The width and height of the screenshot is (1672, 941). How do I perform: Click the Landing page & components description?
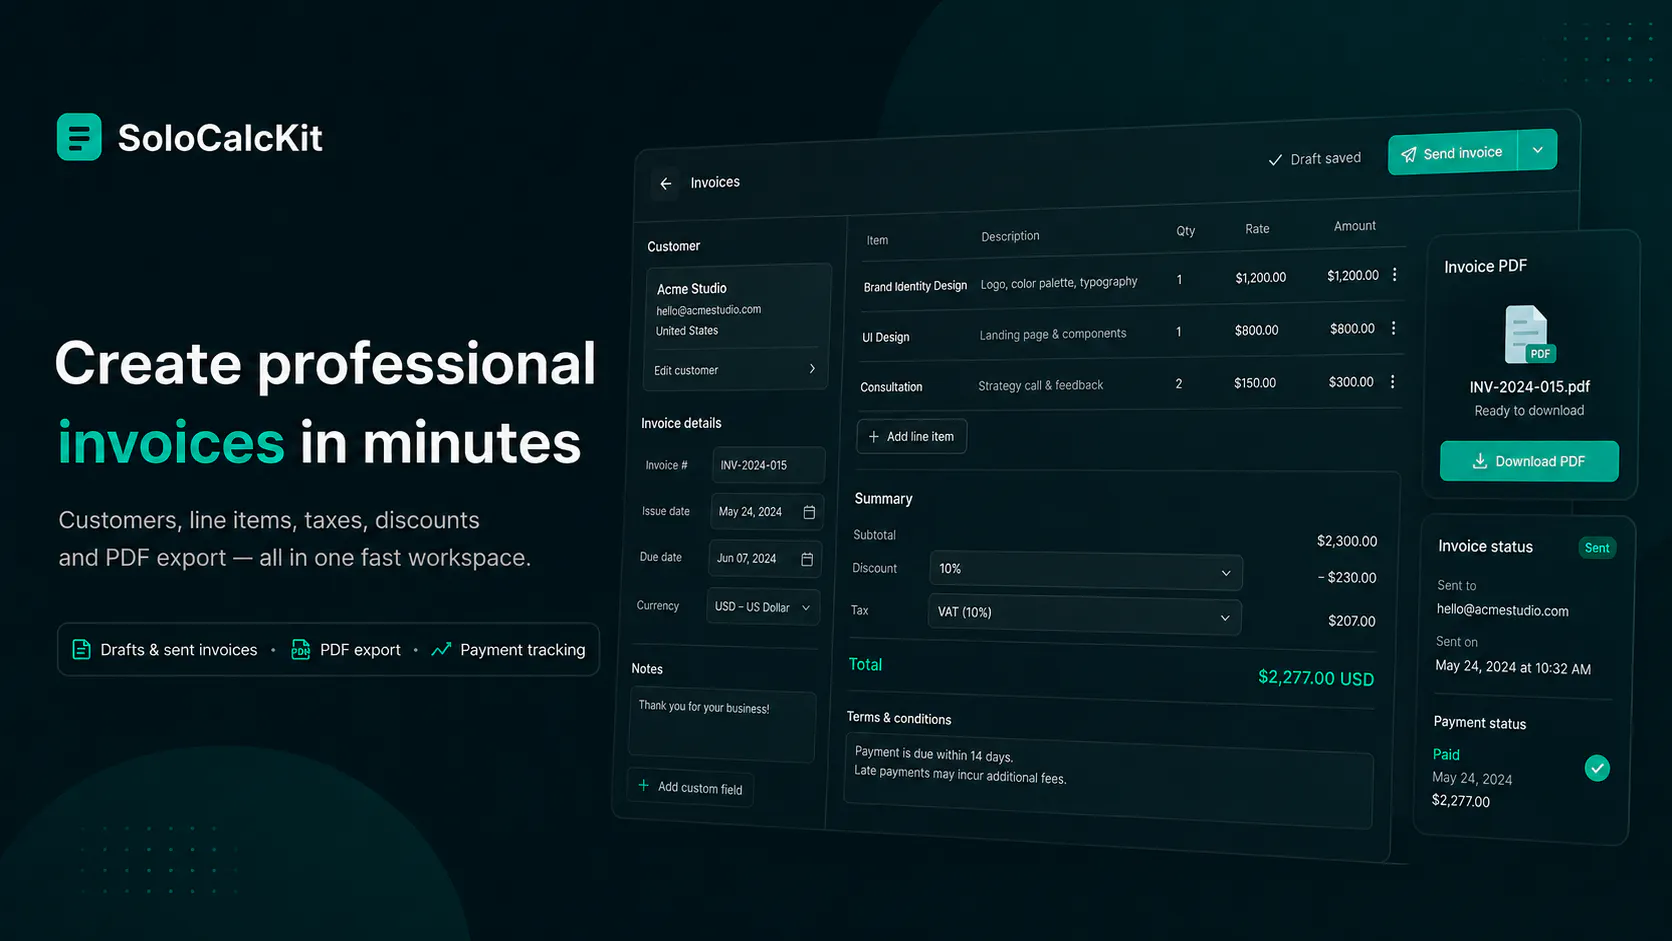1053,334
